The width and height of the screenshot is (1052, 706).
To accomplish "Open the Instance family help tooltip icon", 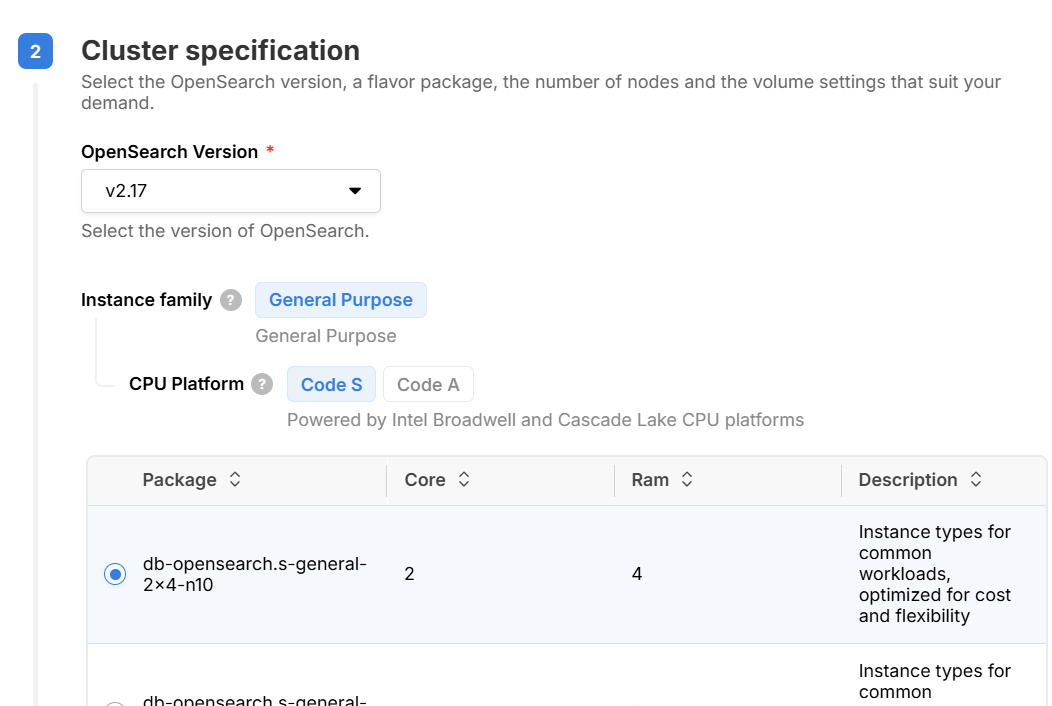I will [231, 300].
